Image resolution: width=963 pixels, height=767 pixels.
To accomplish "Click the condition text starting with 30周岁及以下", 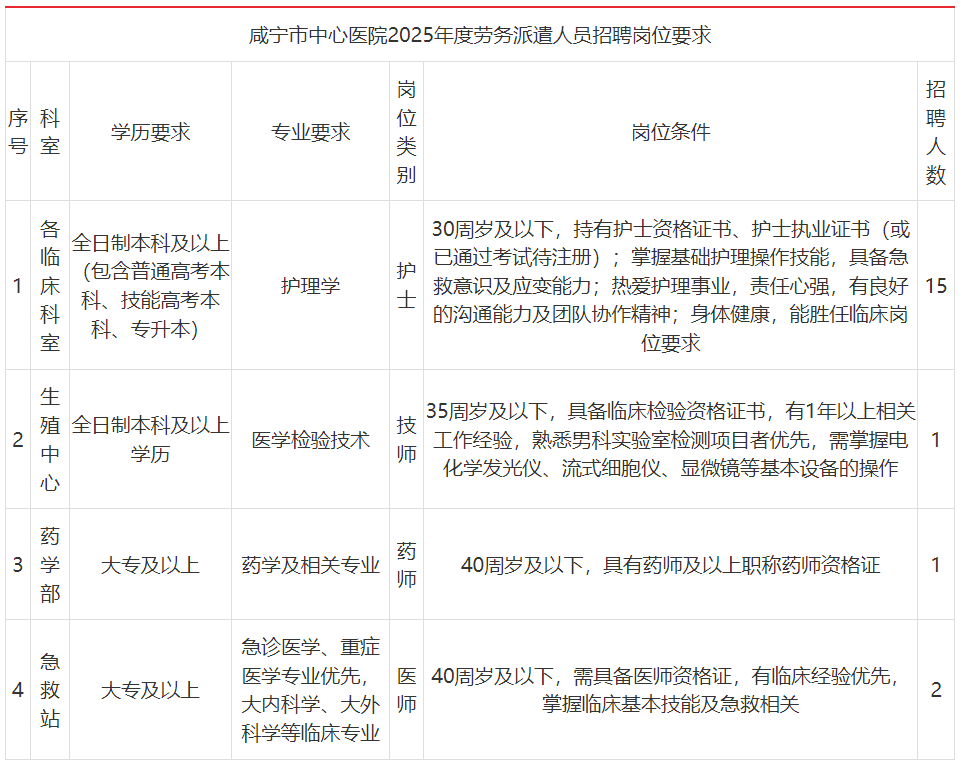I will (670, 286).
